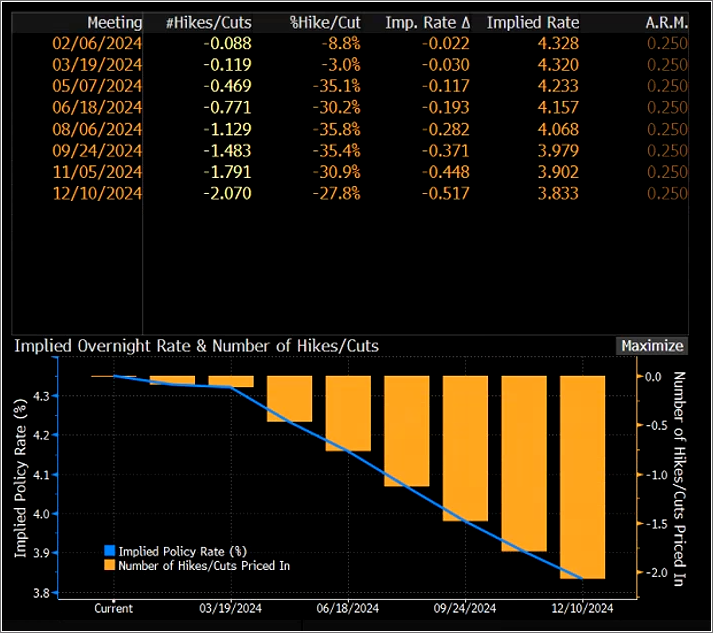Click the -35.8% hike/cut probability

click(x=337, y=129)
